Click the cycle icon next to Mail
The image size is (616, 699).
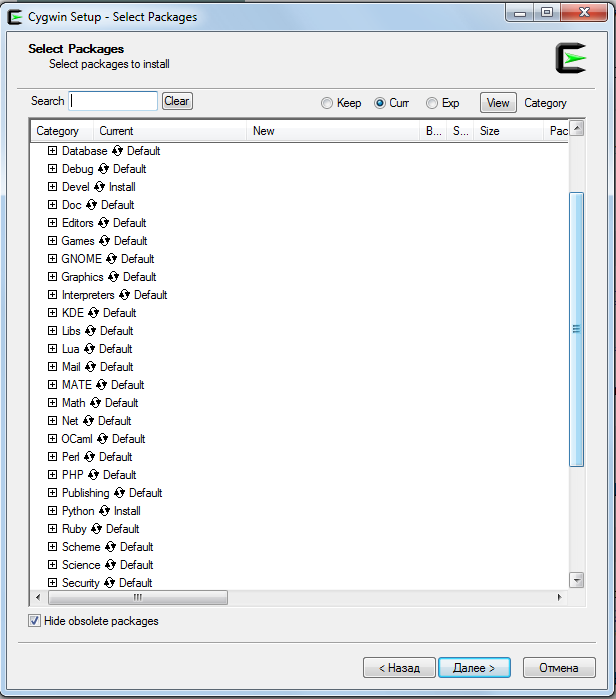coord(90,366)
